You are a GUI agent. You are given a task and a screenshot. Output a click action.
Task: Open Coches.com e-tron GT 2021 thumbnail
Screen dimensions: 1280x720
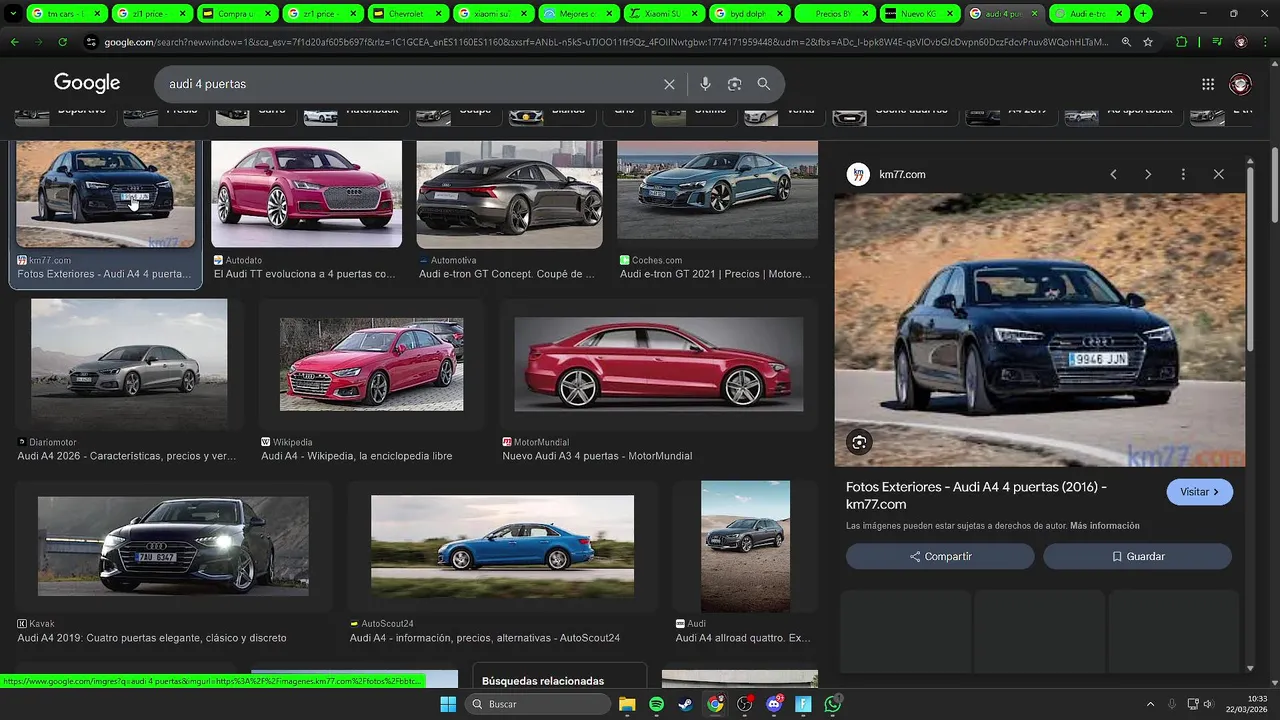click(717, 190)
